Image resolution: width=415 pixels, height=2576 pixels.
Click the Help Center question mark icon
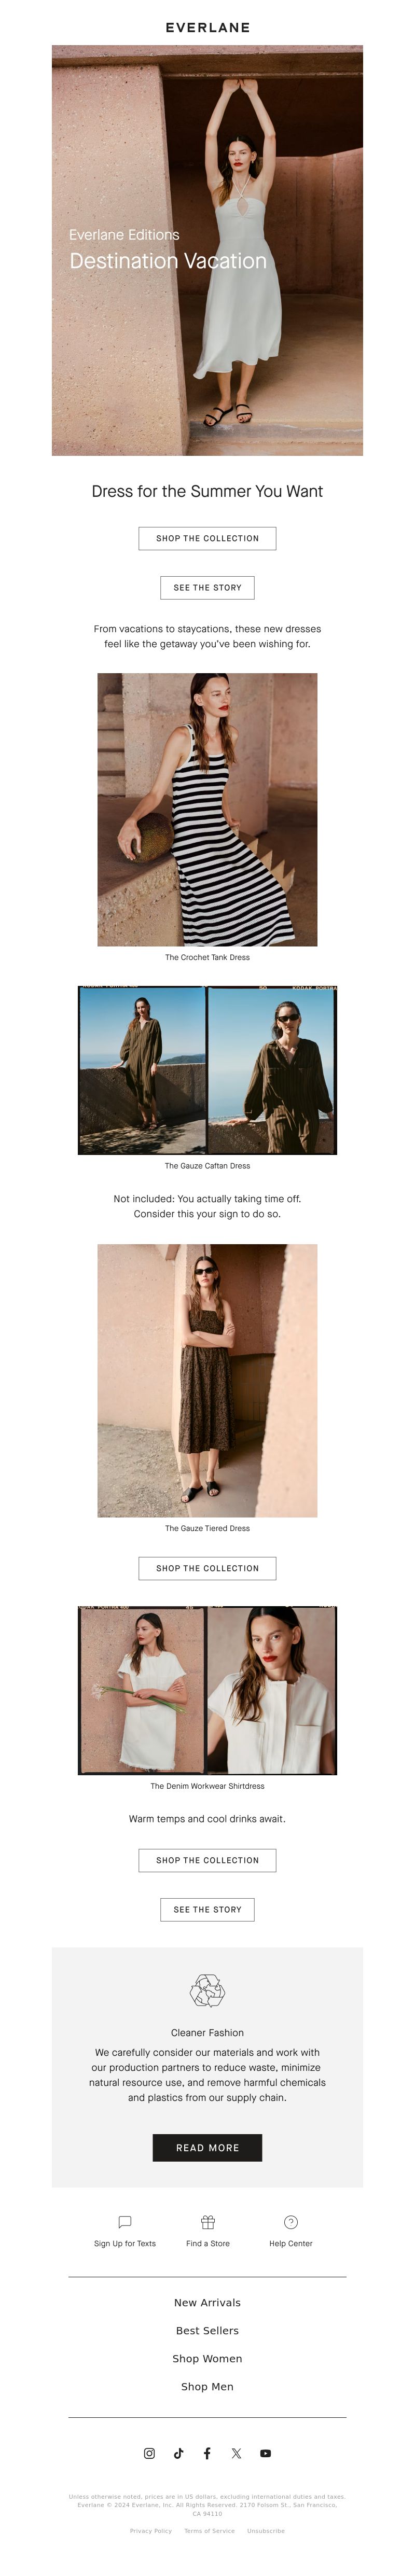pos(291,2222)
